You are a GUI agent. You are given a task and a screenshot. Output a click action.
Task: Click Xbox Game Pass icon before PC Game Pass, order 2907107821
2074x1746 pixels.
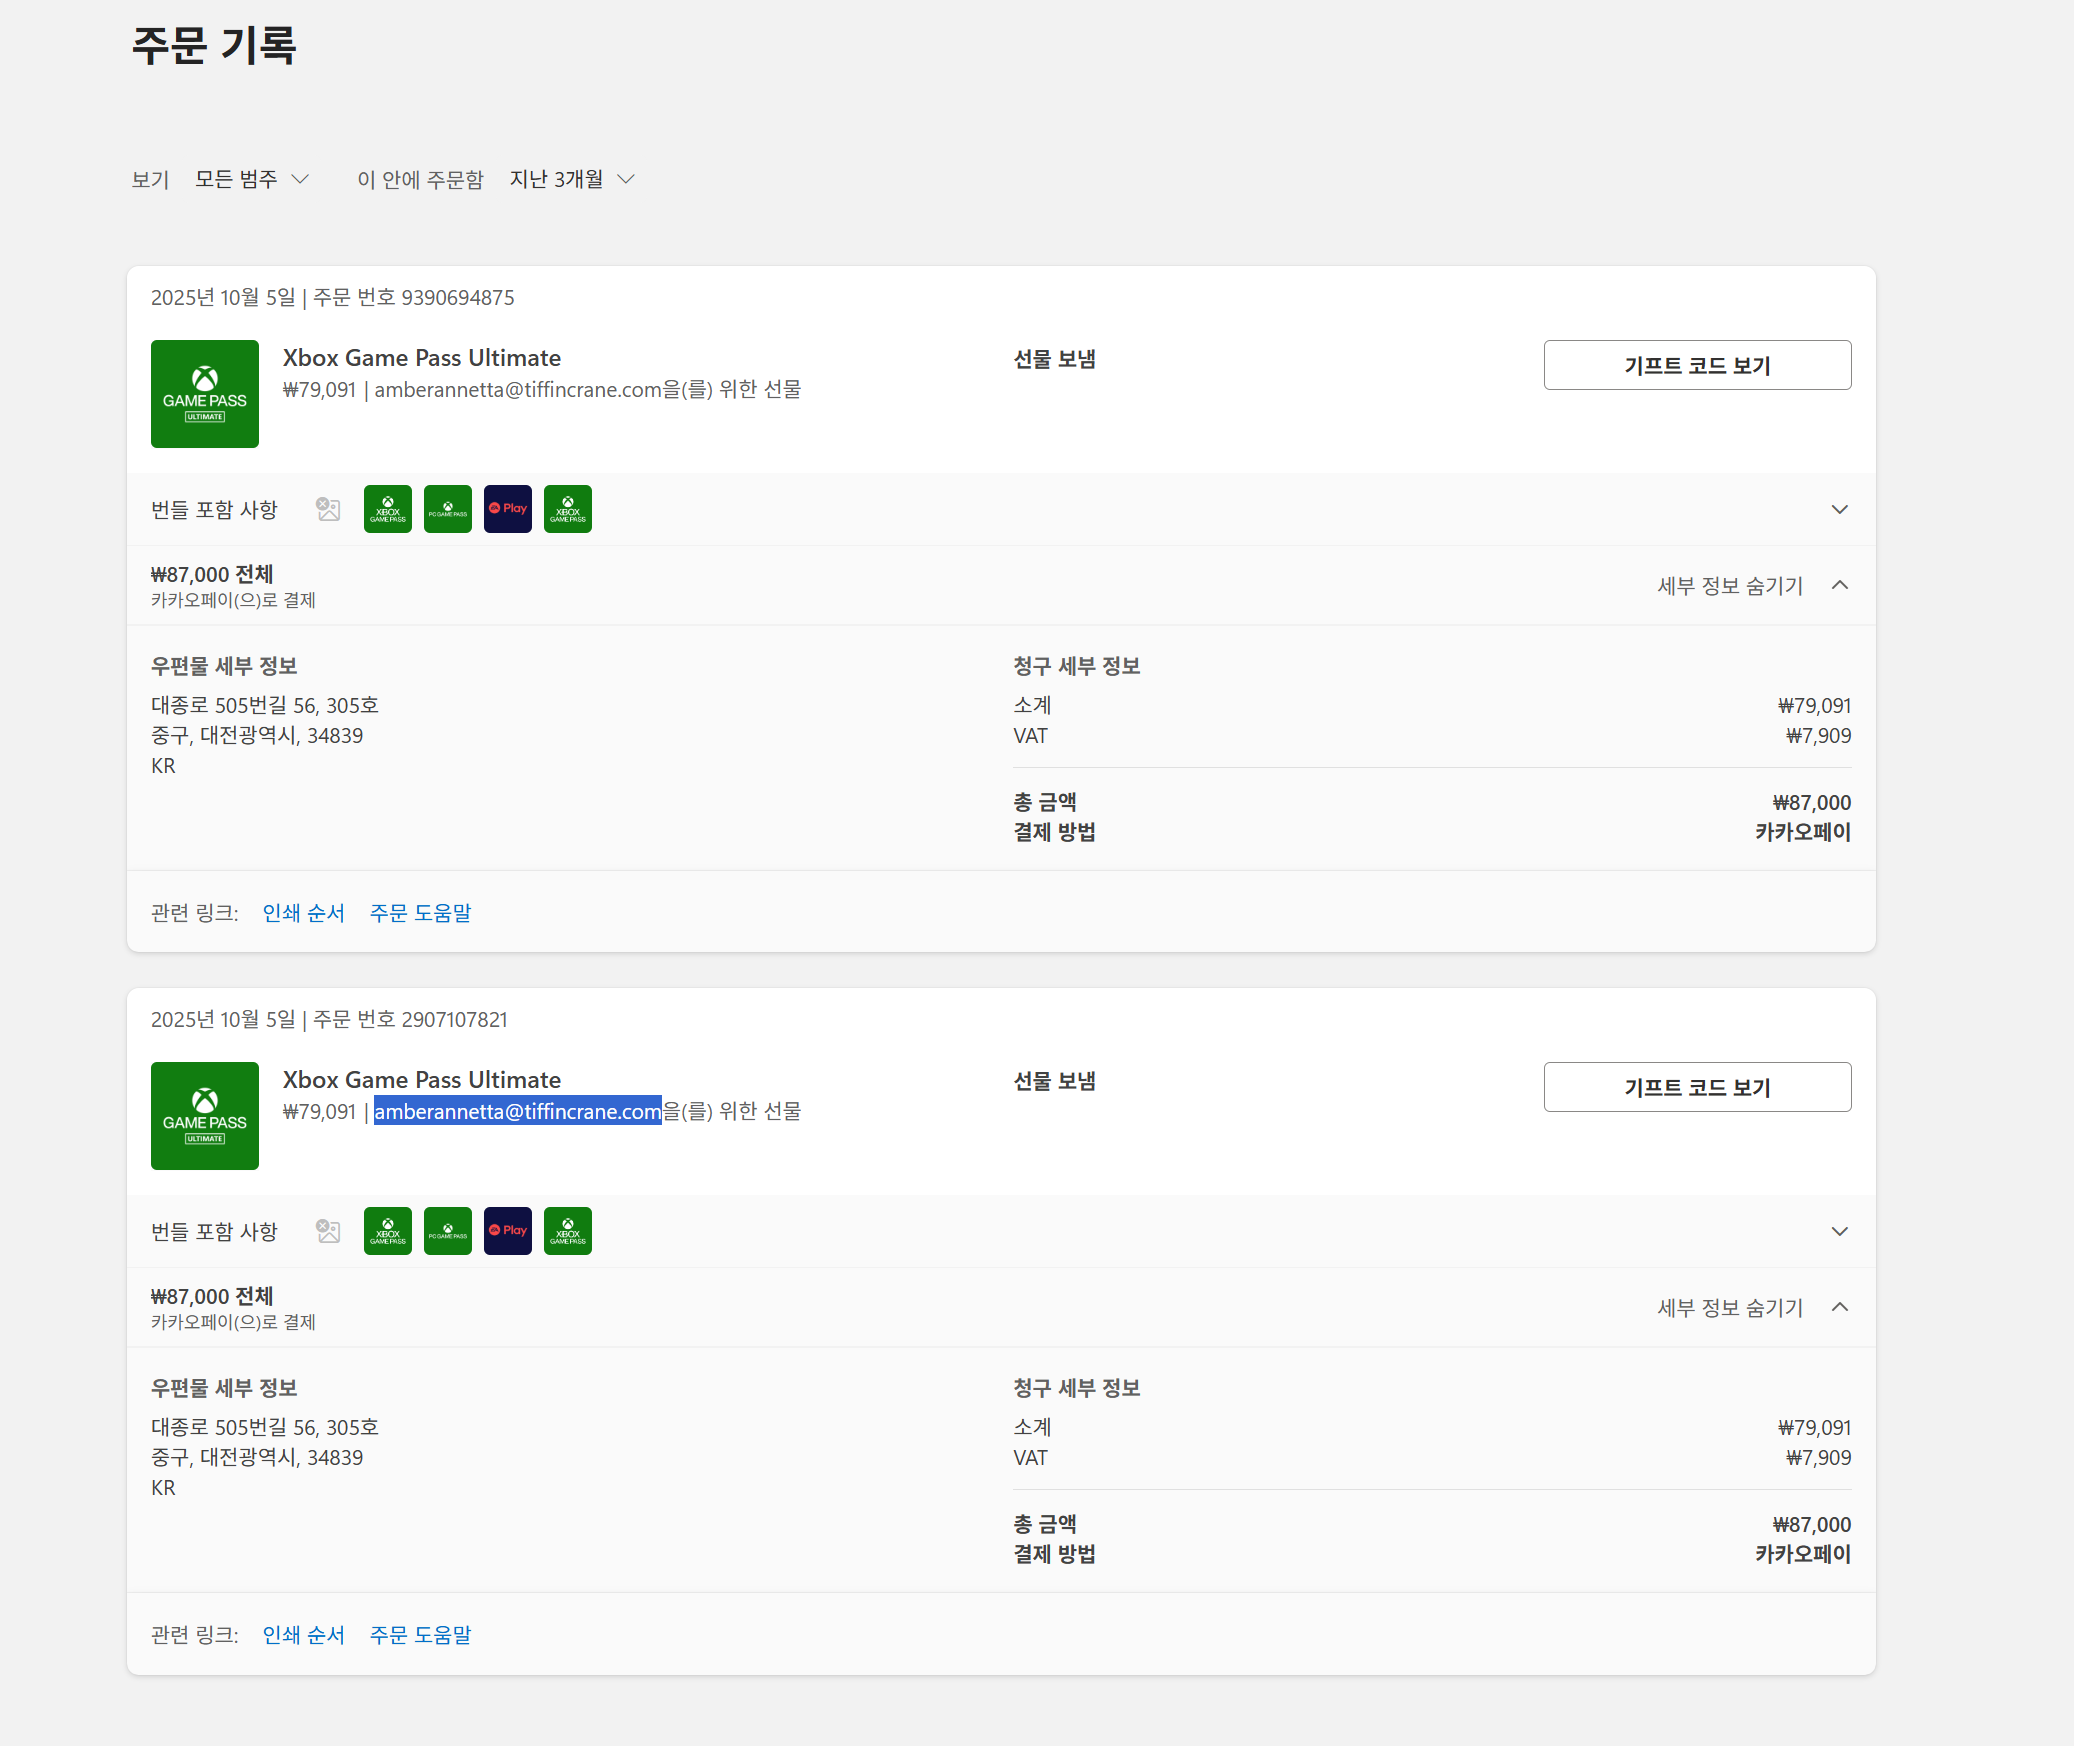tap(388, 1231)
